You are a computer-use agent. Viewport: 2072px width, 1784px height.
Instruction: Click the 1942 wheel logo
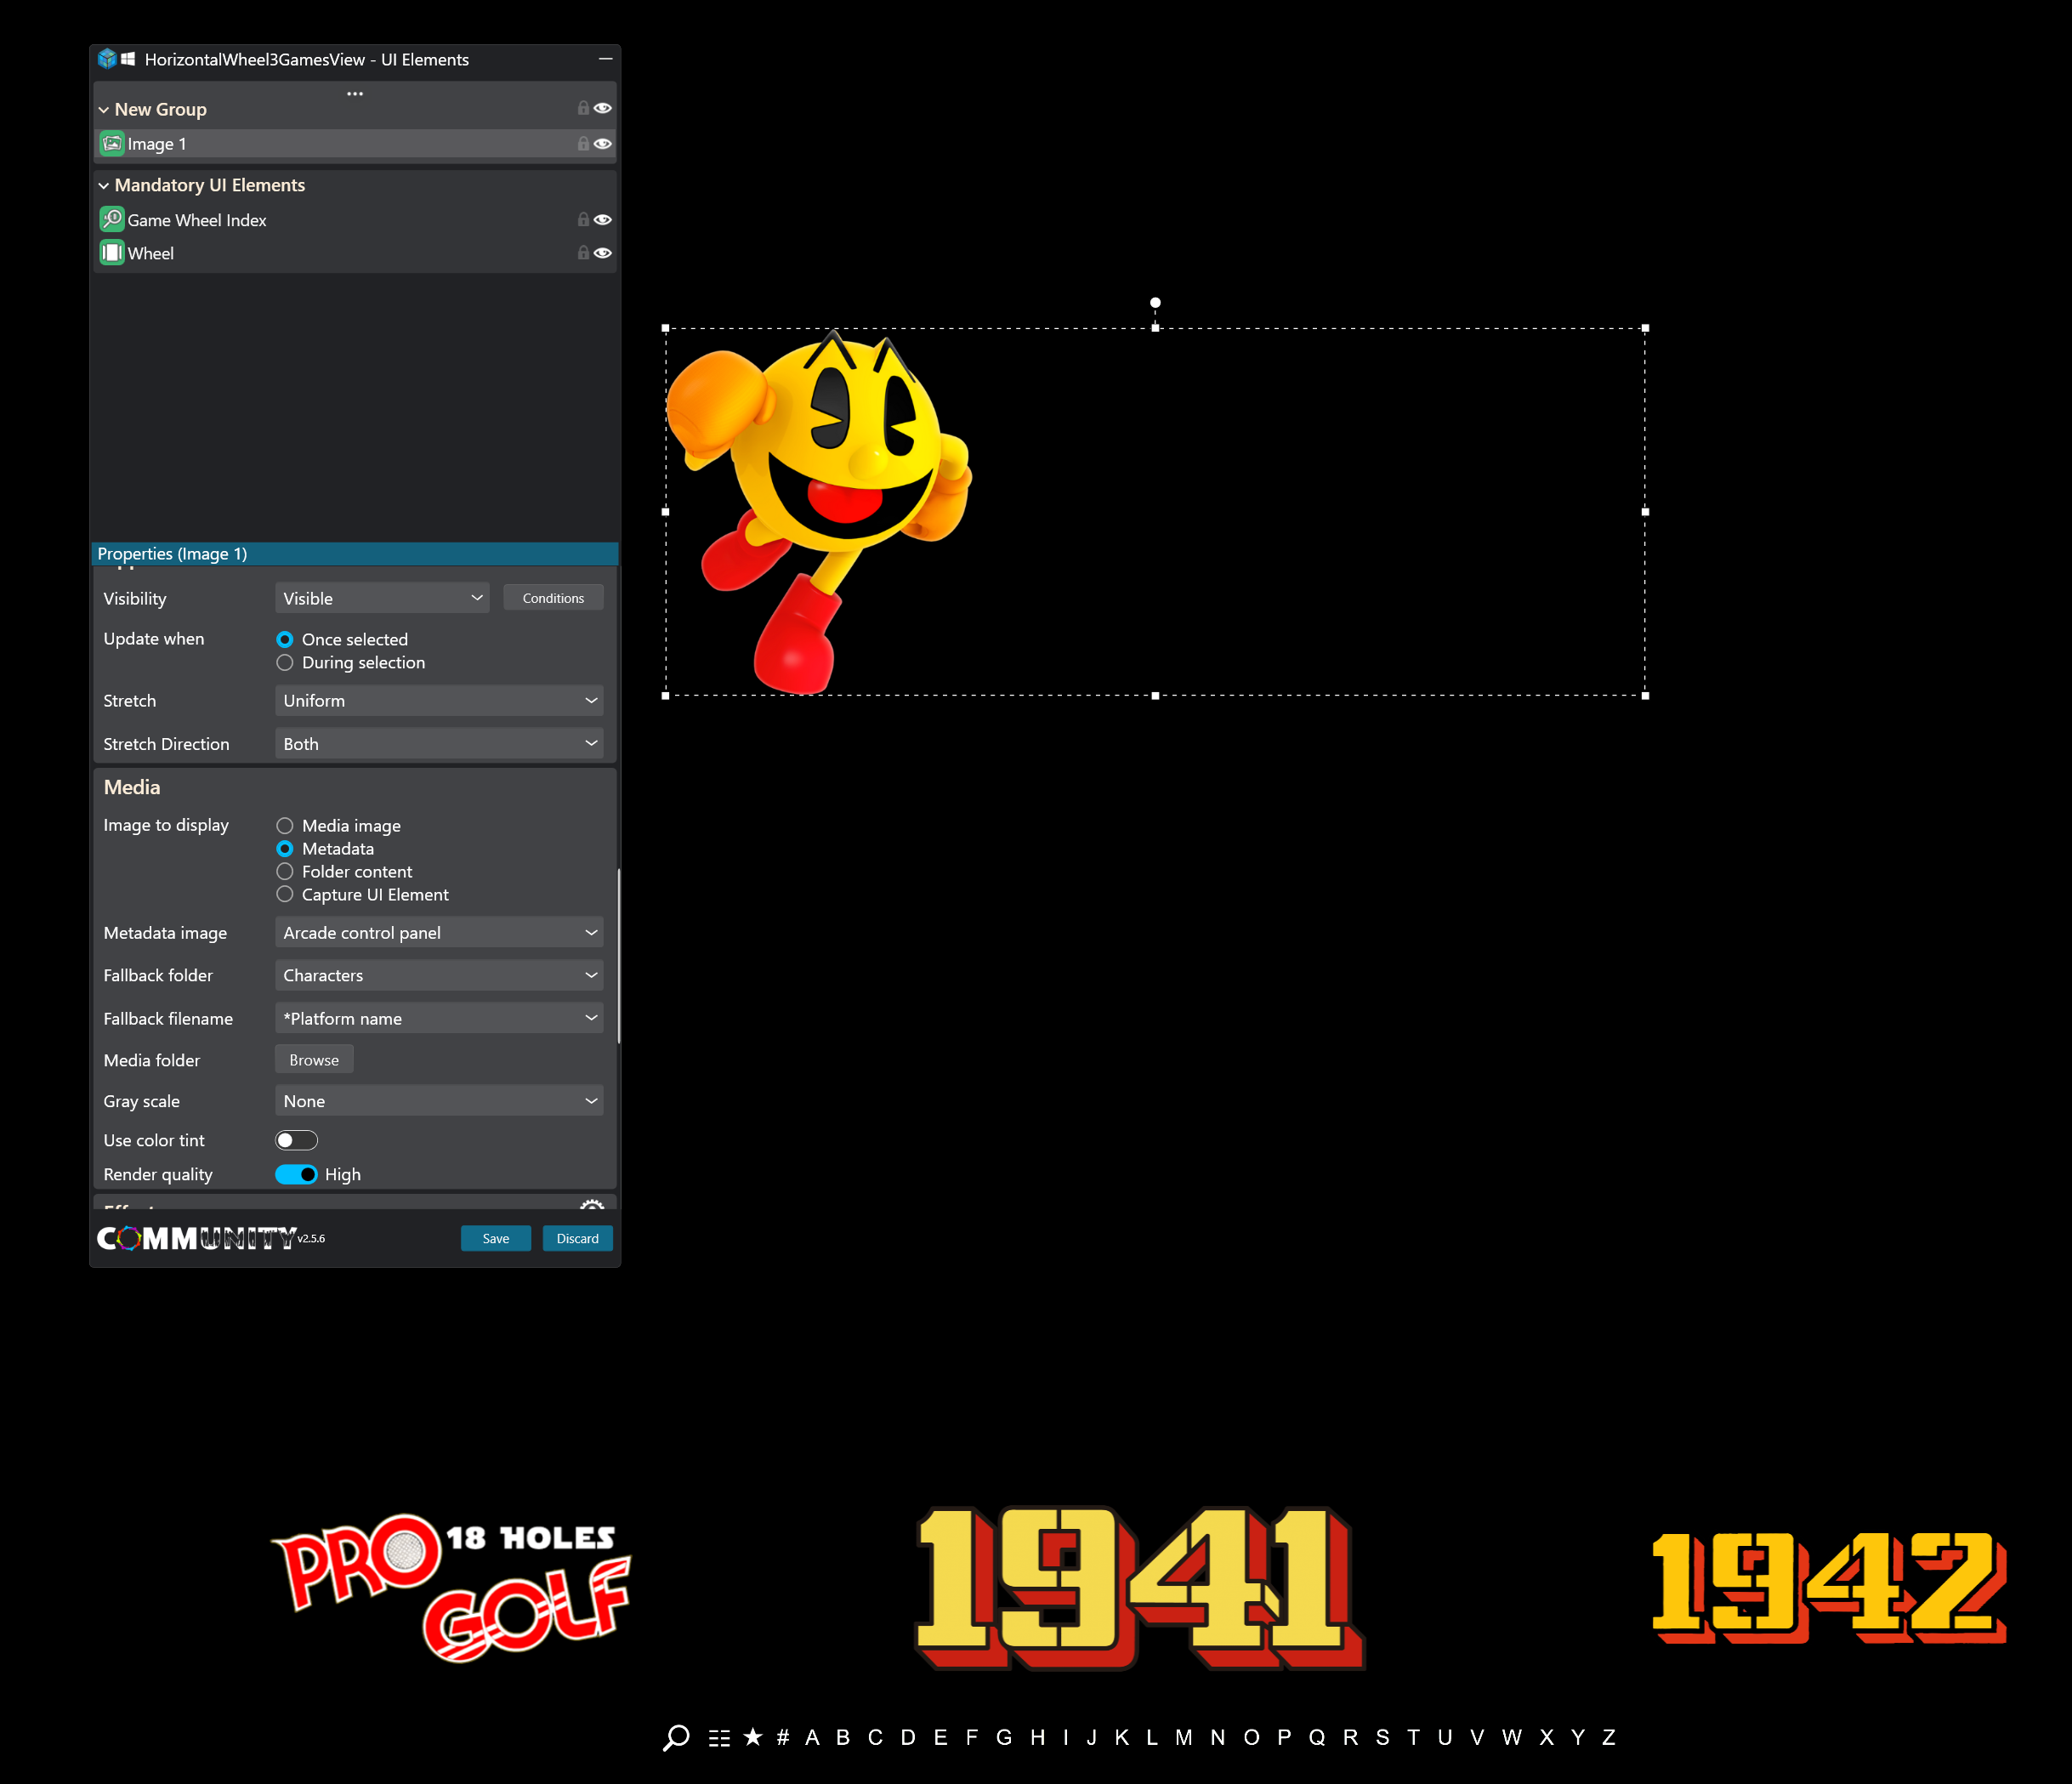1829,1588
